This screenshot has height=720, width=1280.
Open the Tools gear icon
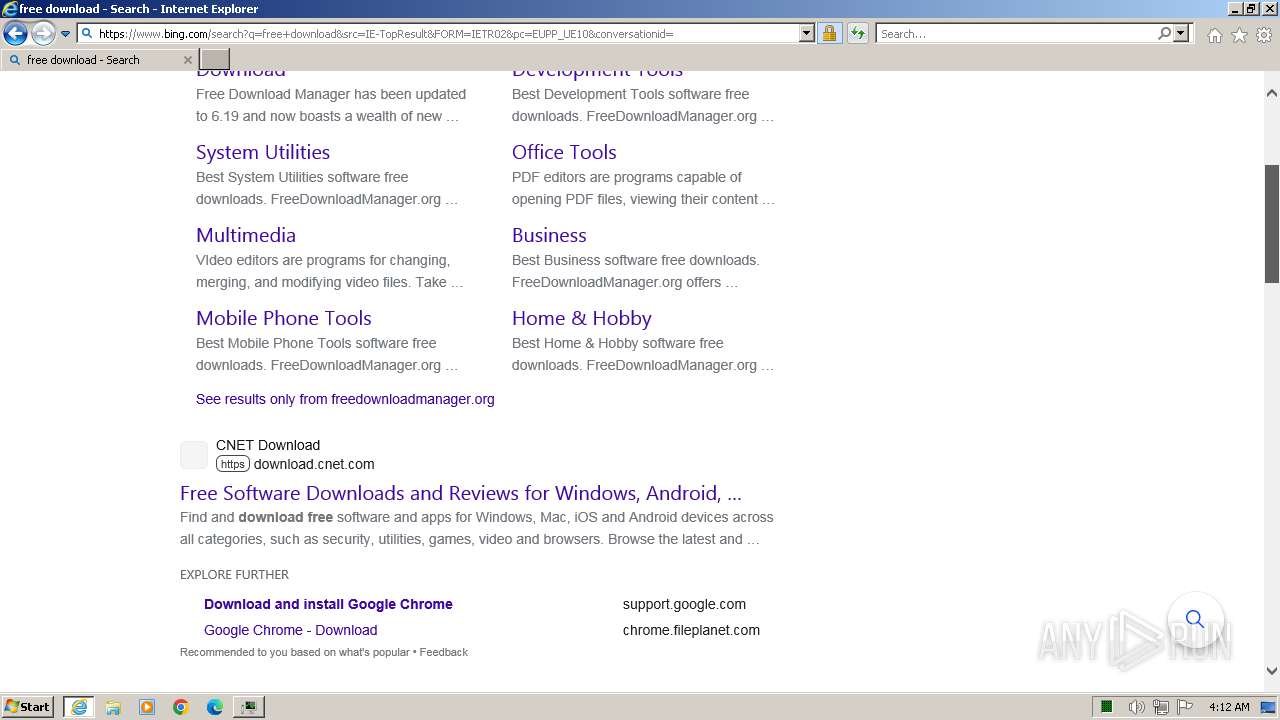coord(1264,35)
